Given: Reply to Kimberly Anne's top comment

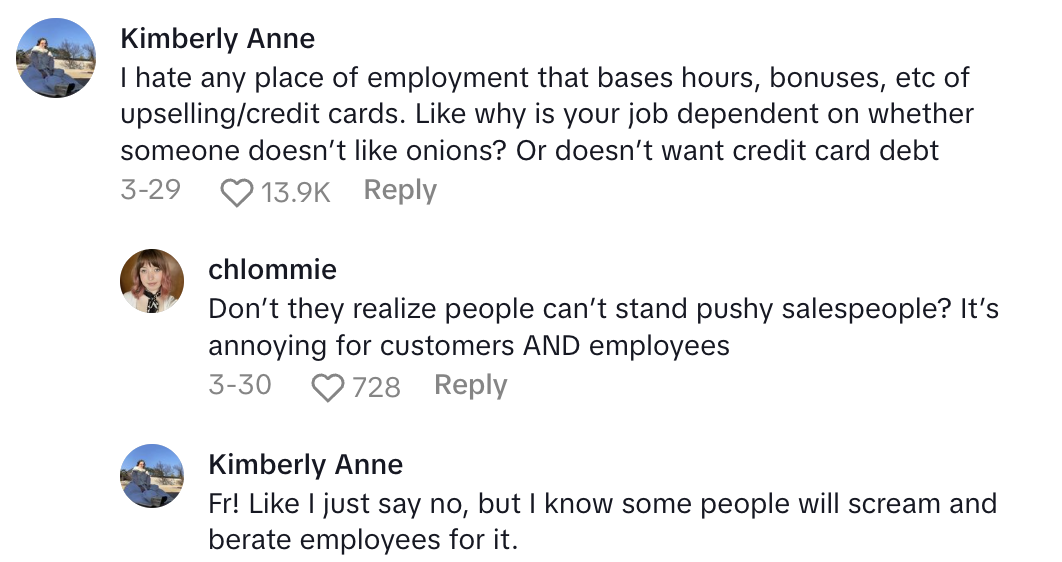Looking at the screenshot, I should 400,190.
